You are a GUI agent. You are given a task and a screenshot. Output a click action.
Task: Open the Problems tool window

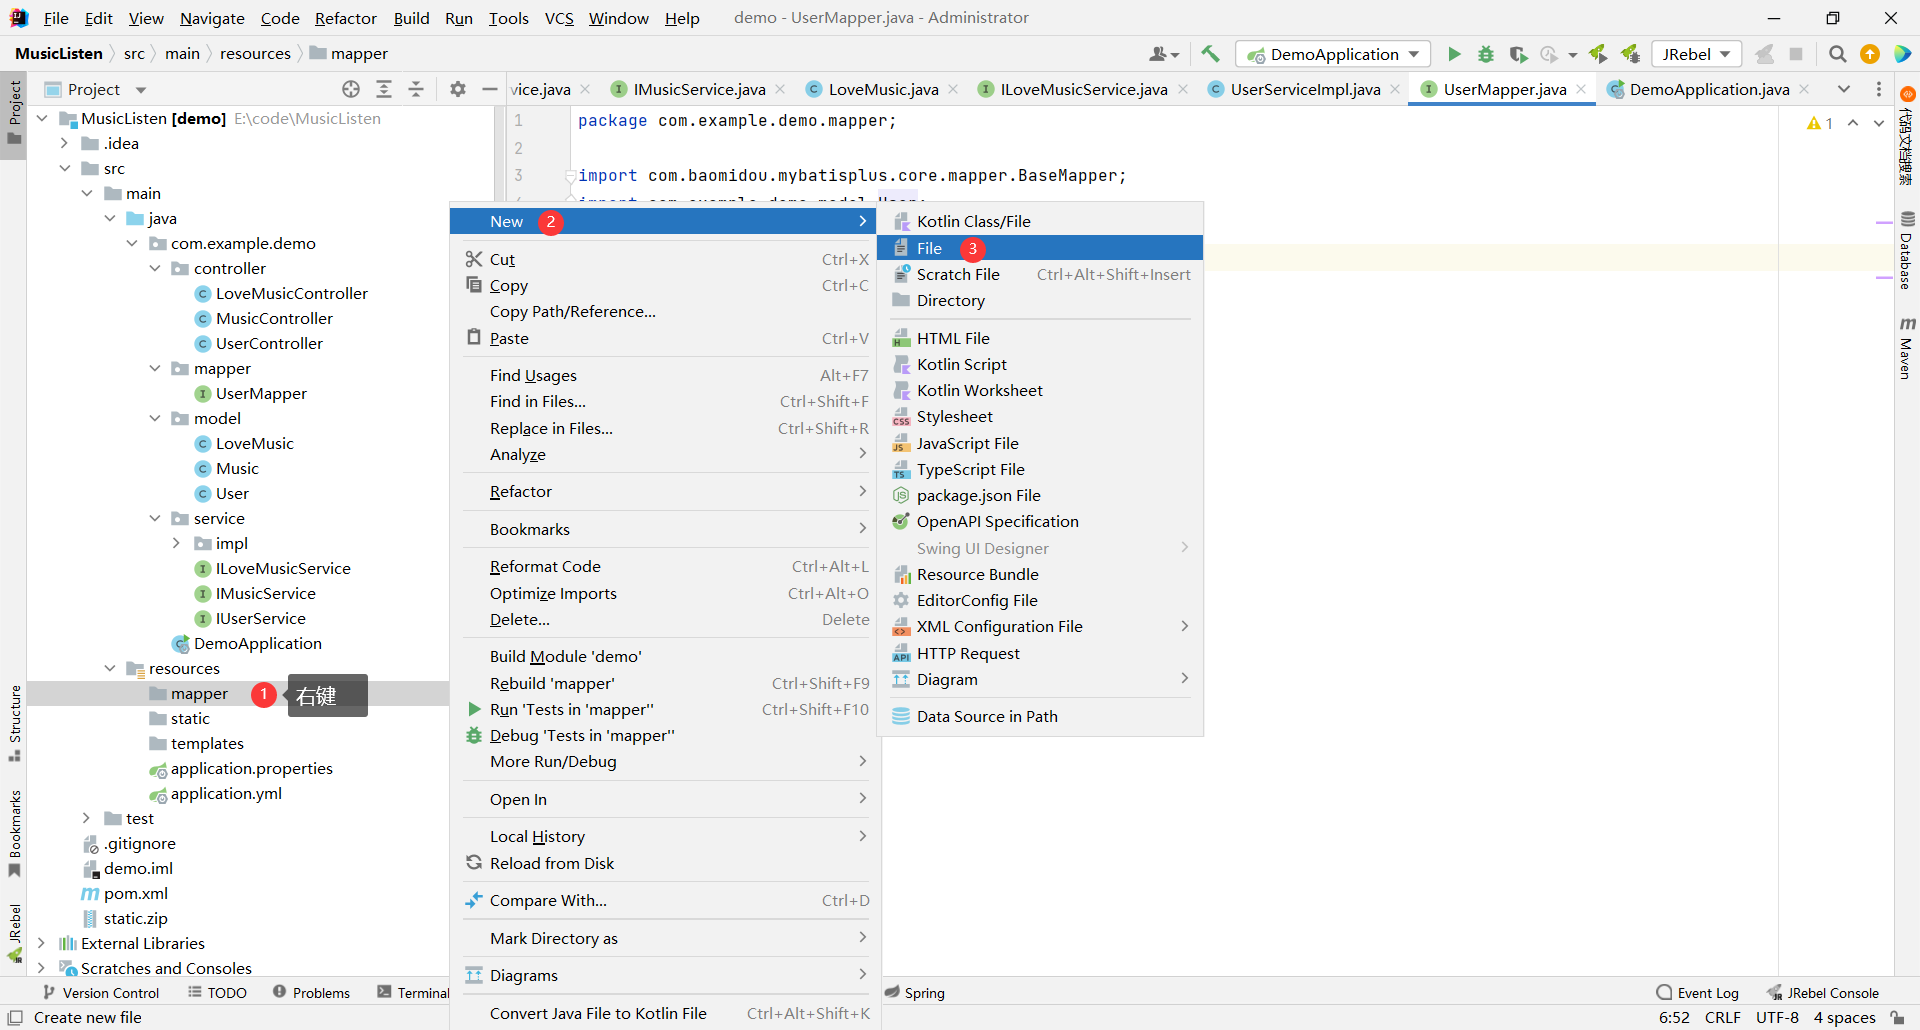(311, 993)
